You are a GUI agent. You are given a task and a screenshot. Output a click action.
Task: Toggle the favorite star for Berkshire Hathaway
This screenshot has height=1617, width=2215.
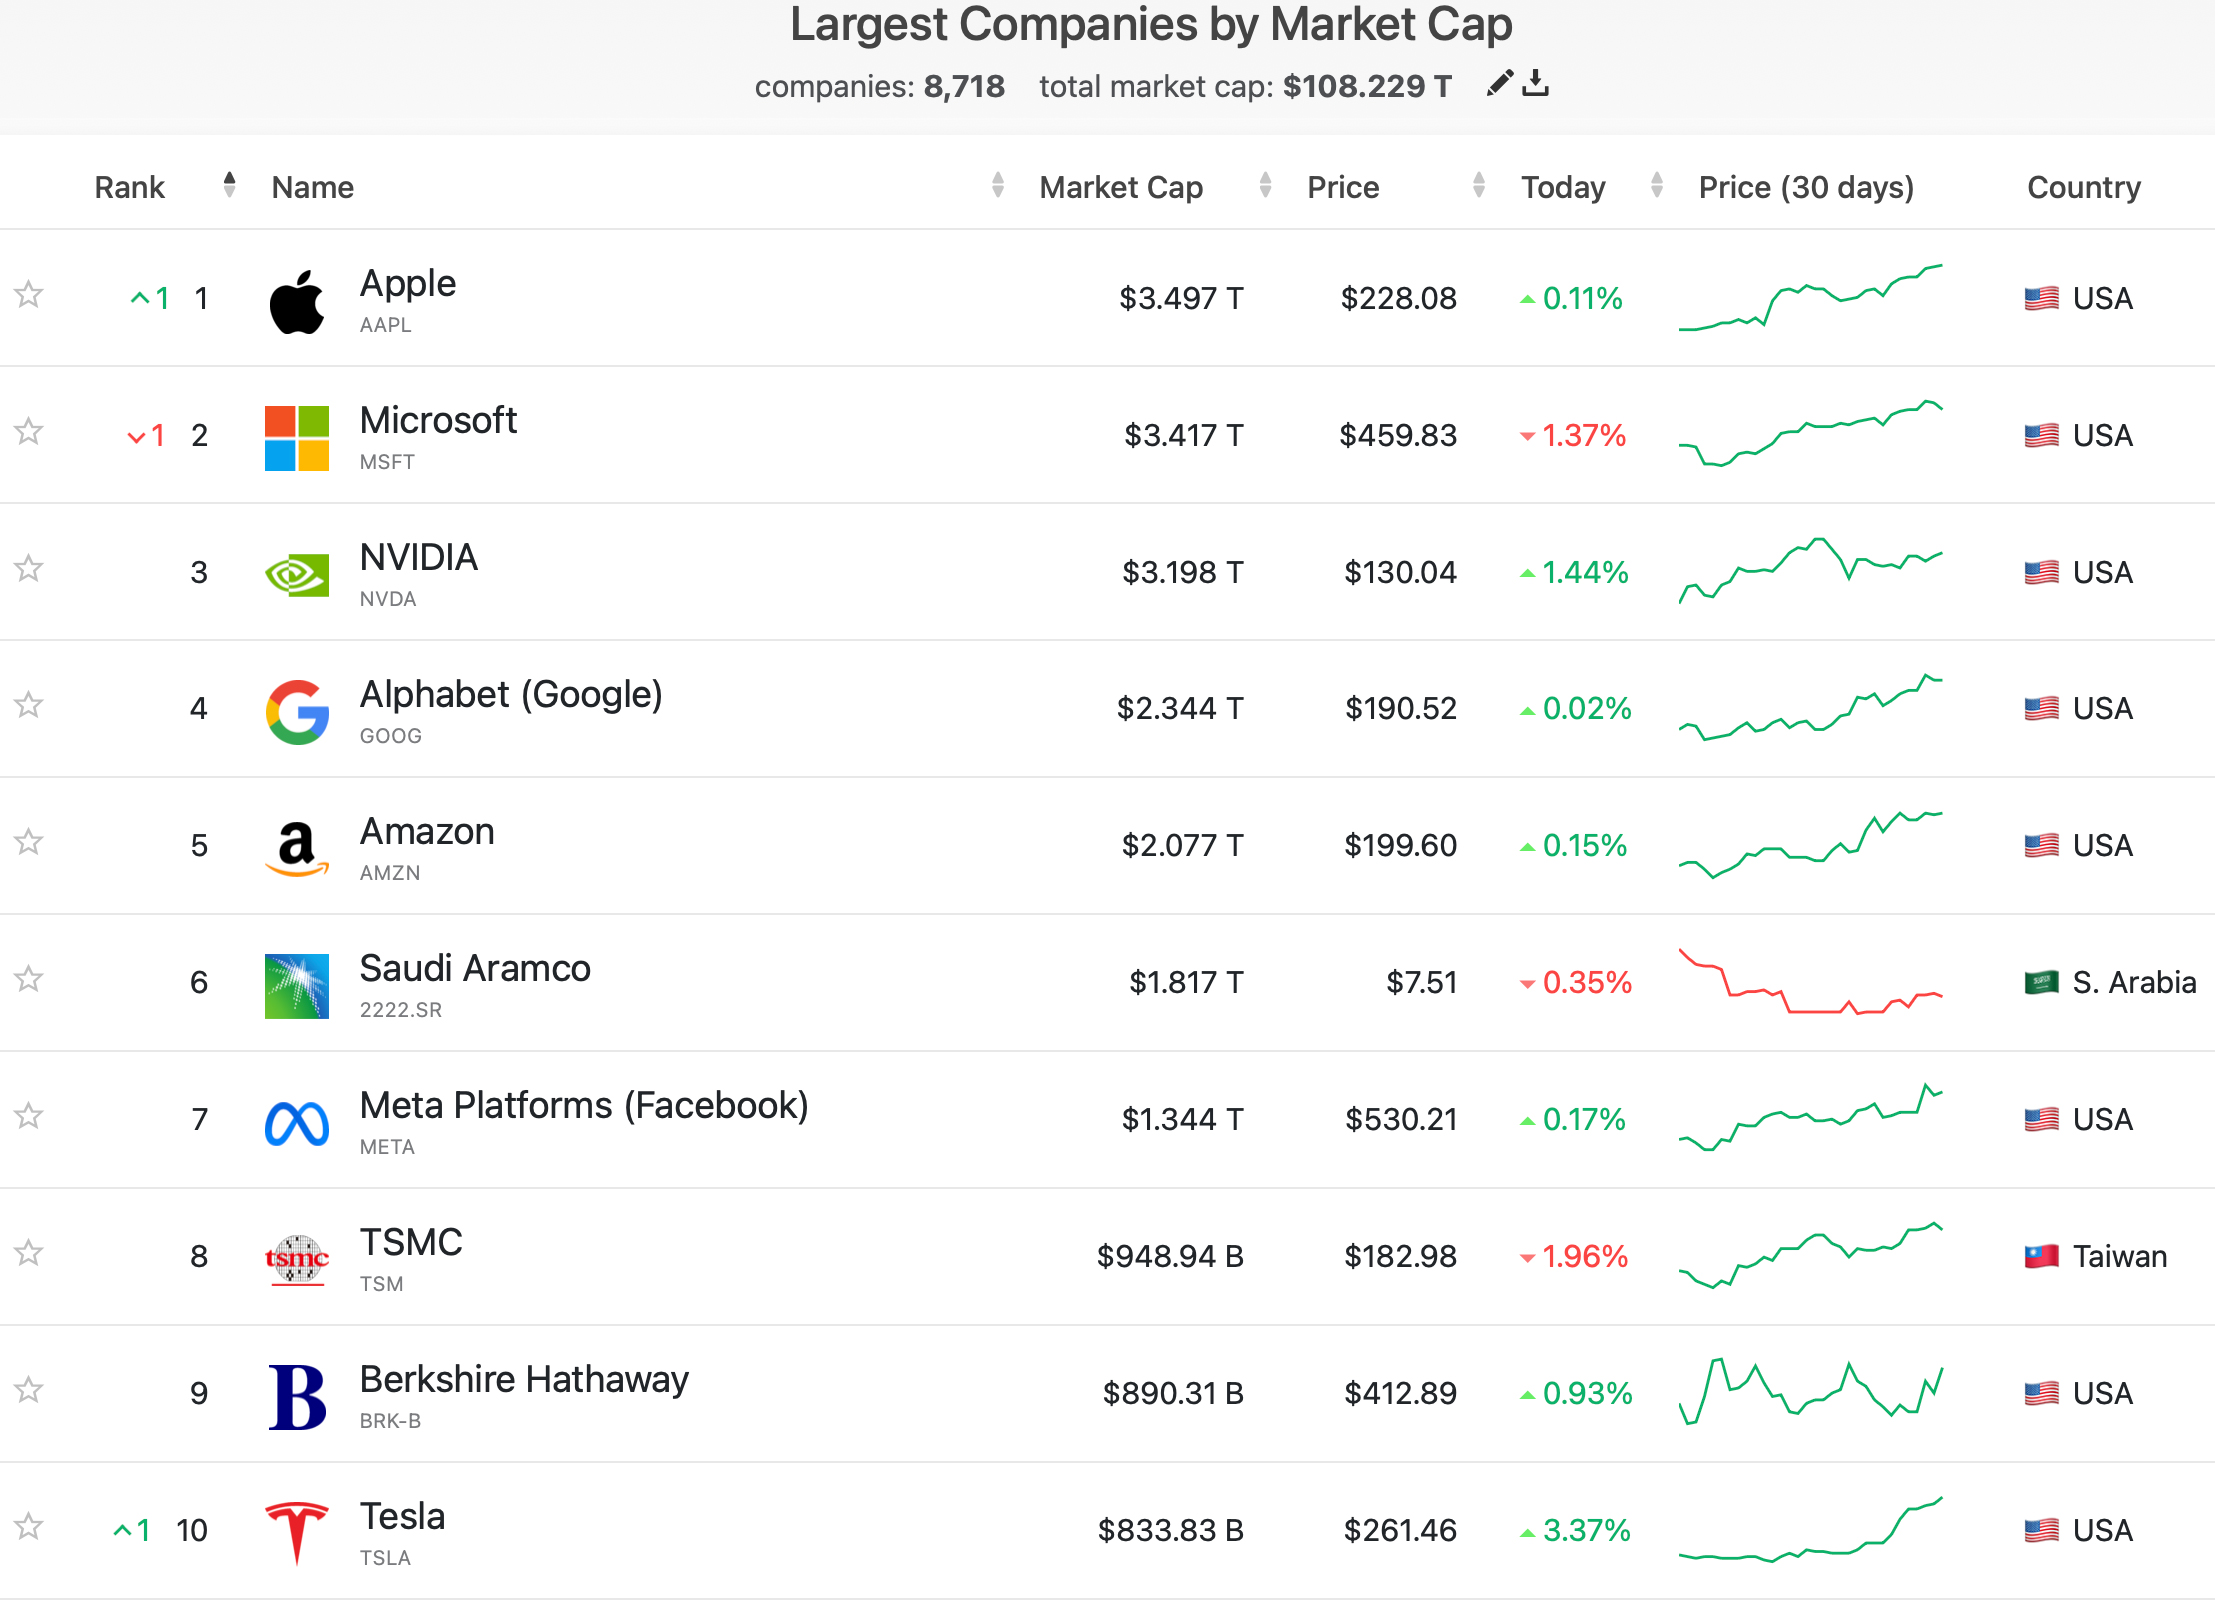(29, 1390)
